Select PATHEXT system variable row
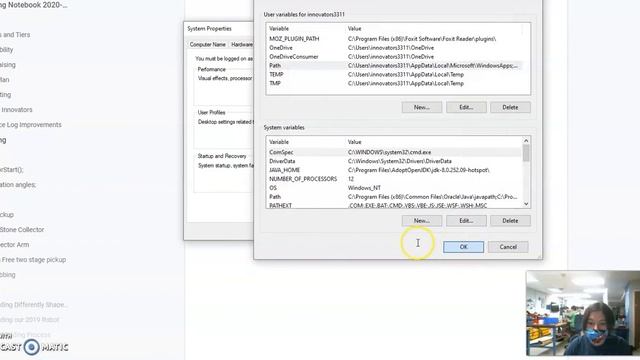 pyautogui.click(x=394, y=205)
